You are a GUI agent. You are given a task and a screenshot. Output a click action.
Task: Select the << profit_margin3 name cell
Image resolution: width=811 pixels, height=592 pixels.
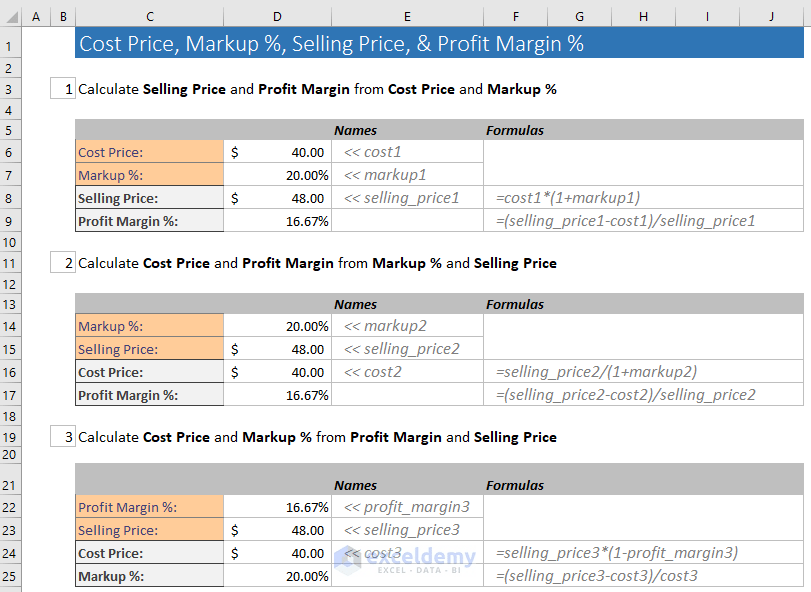click(407, 507)
